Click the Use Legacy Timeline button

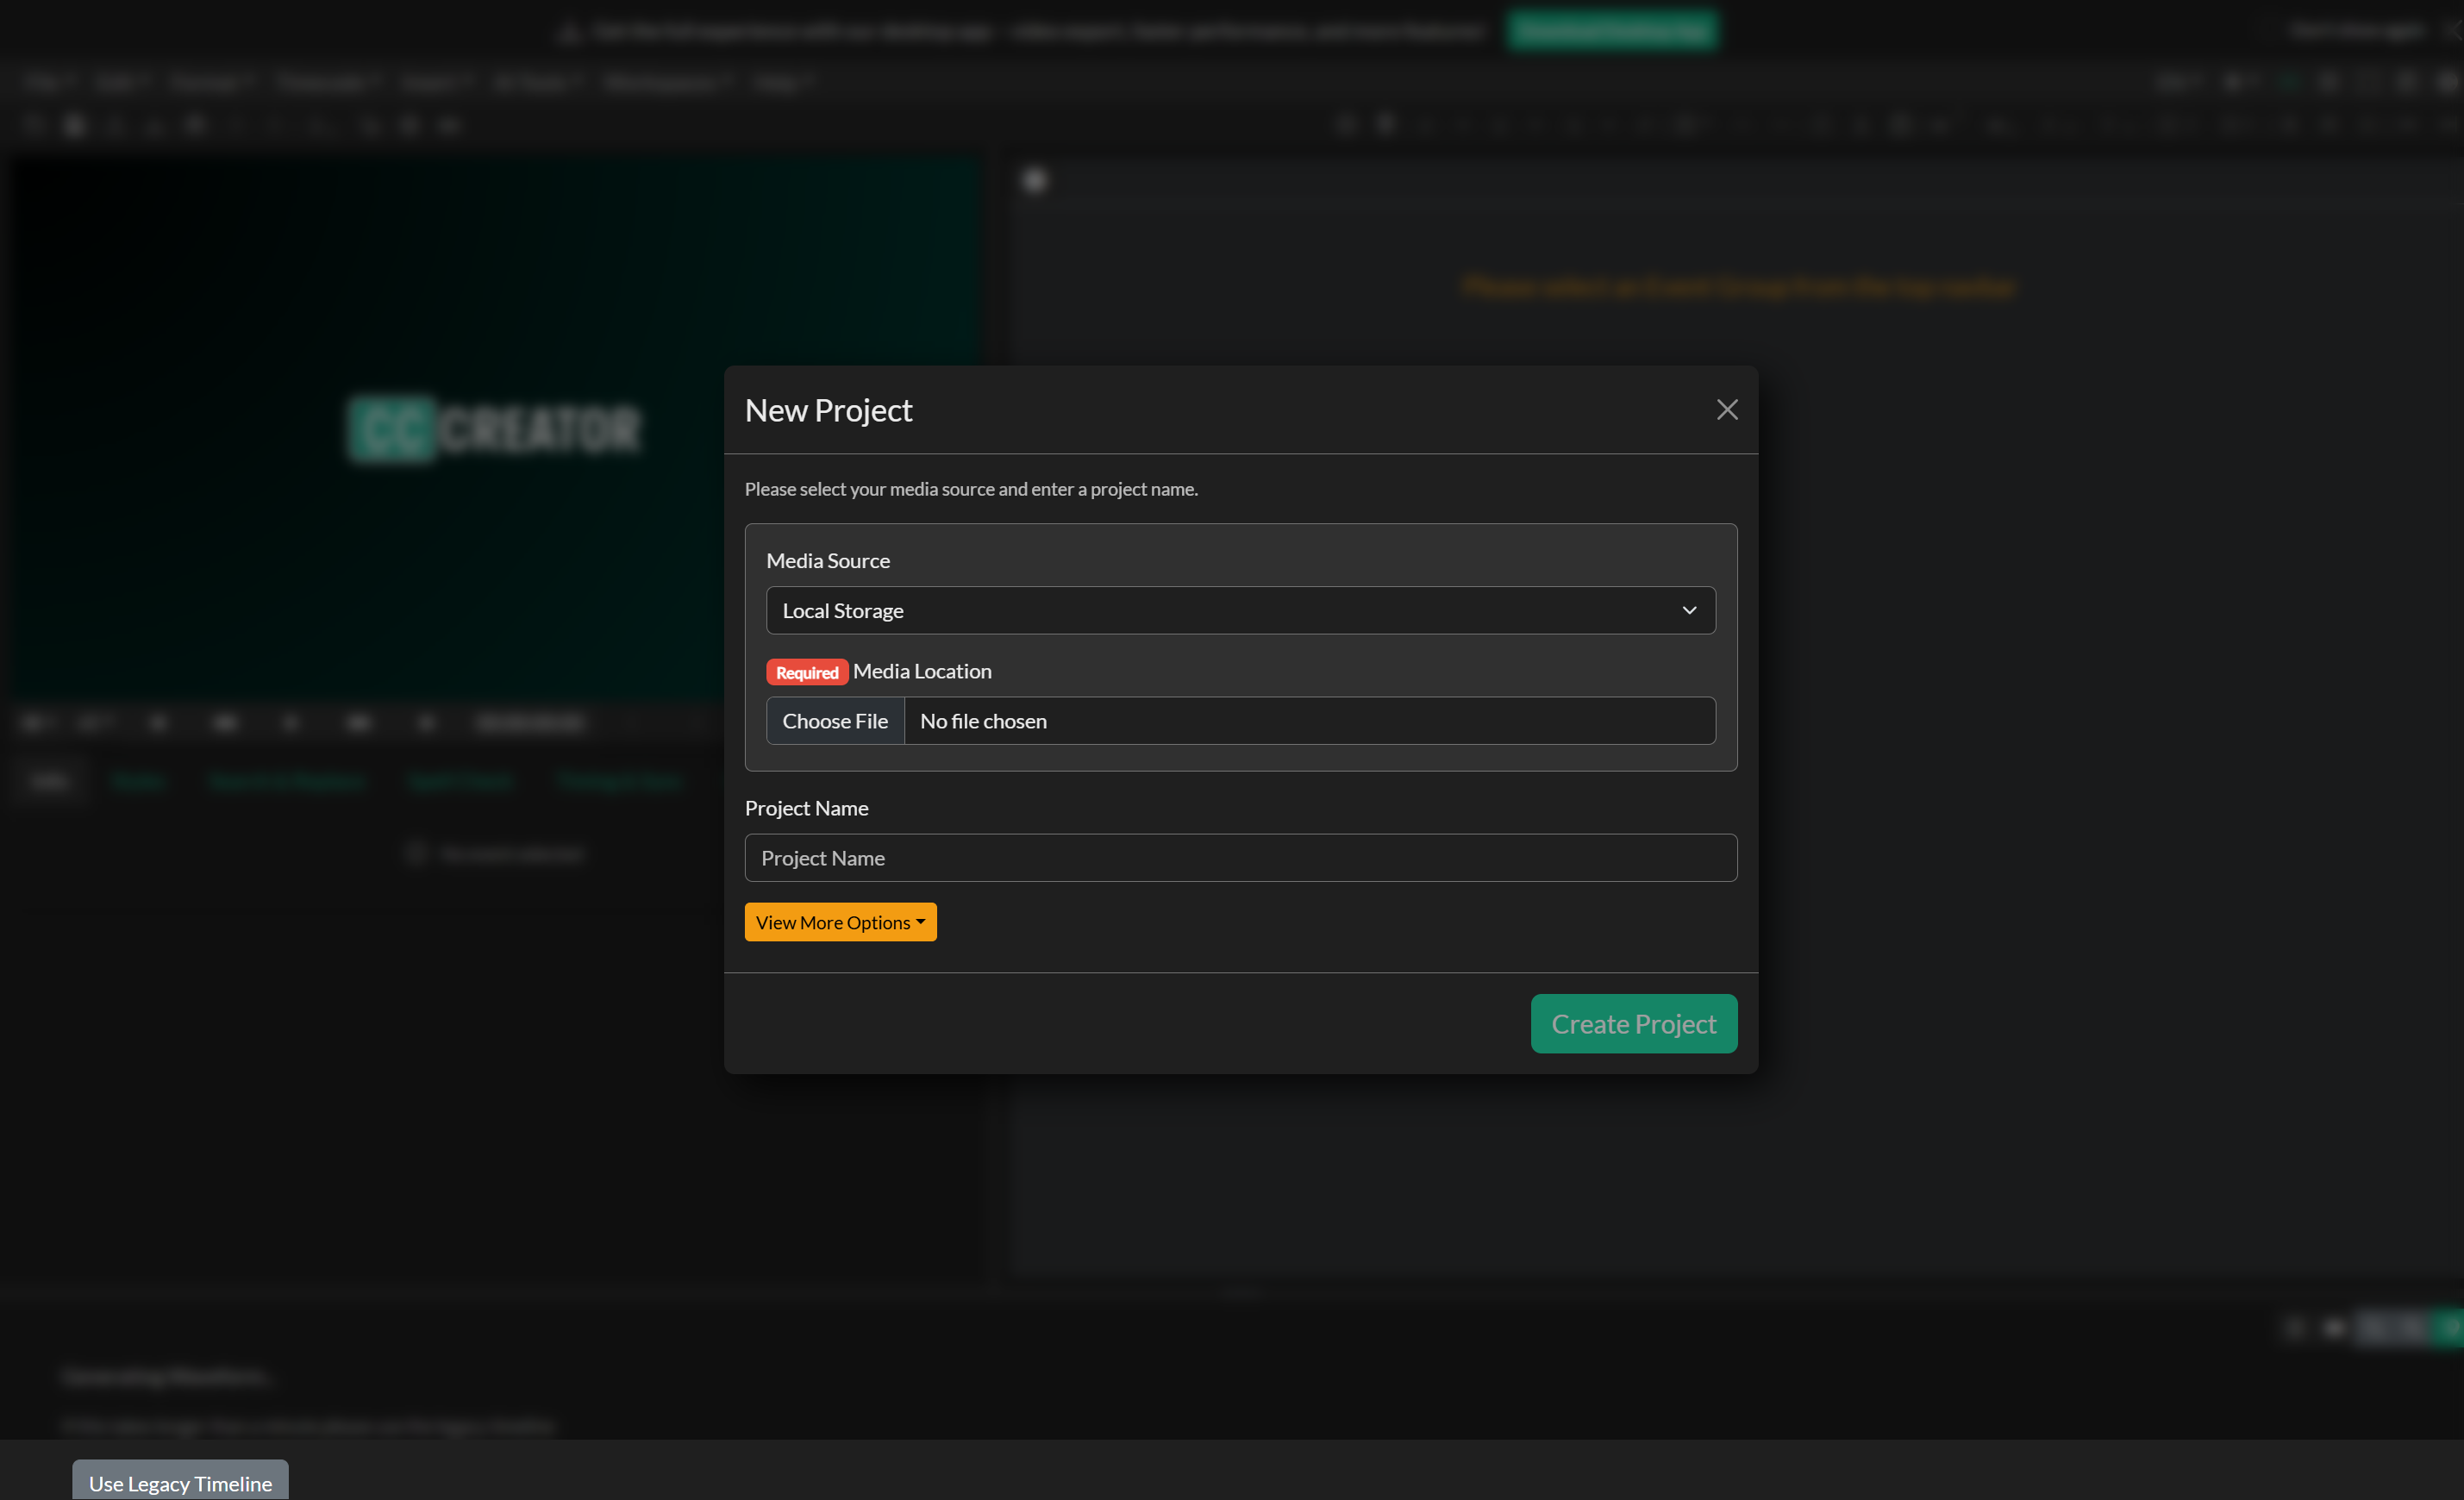pos(180,1483)
